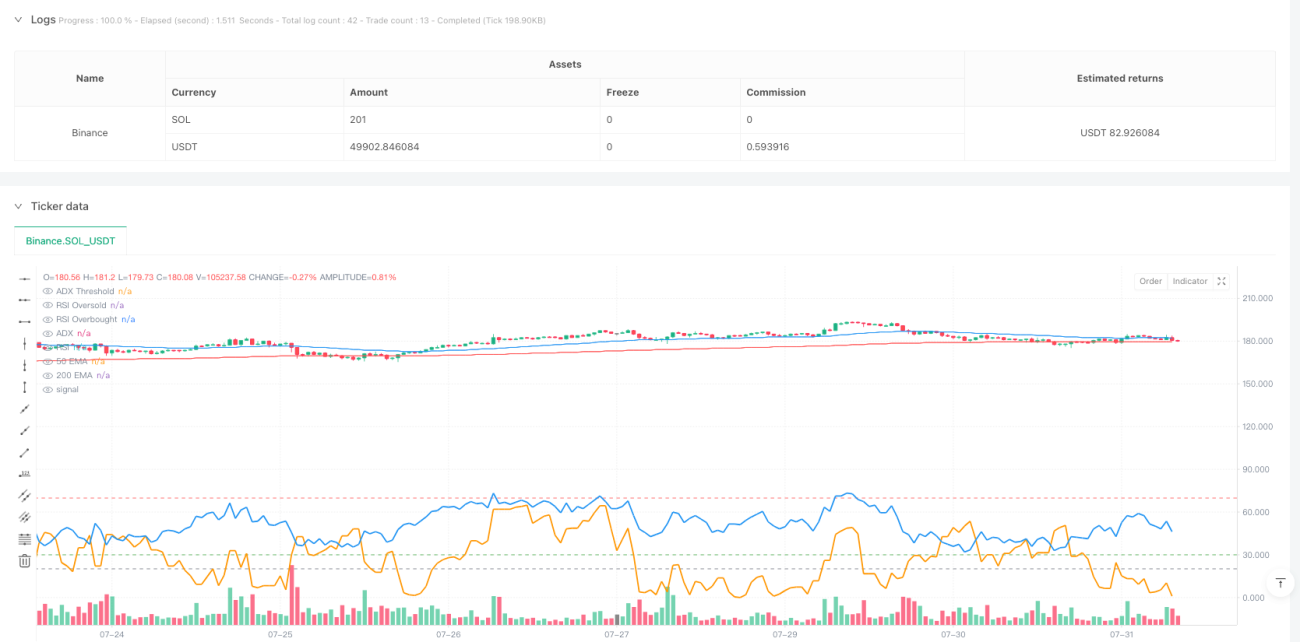Select the price line drawing tool
This screenshot has height=642, width=1300.
(25, 474)
